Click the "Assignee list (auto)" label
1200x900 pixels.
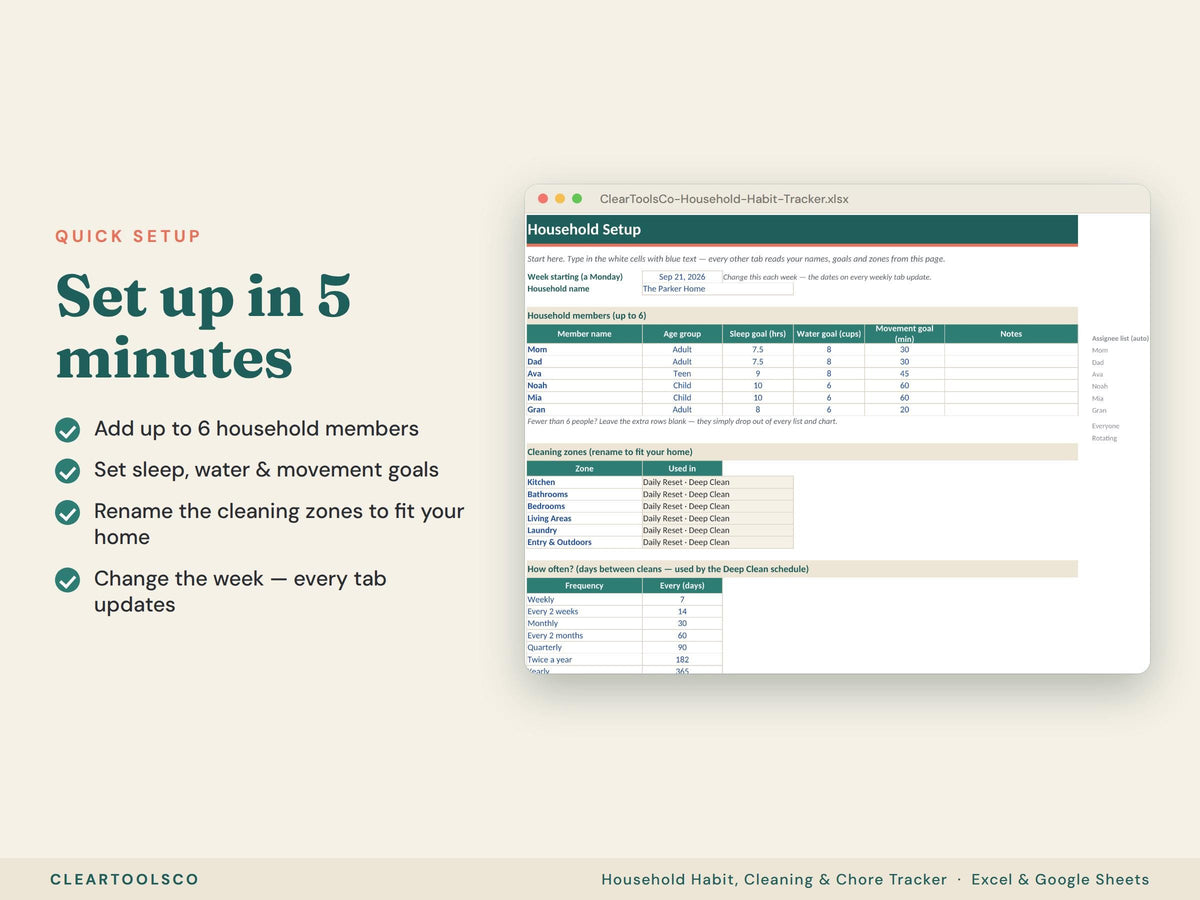click(1120, 339)
